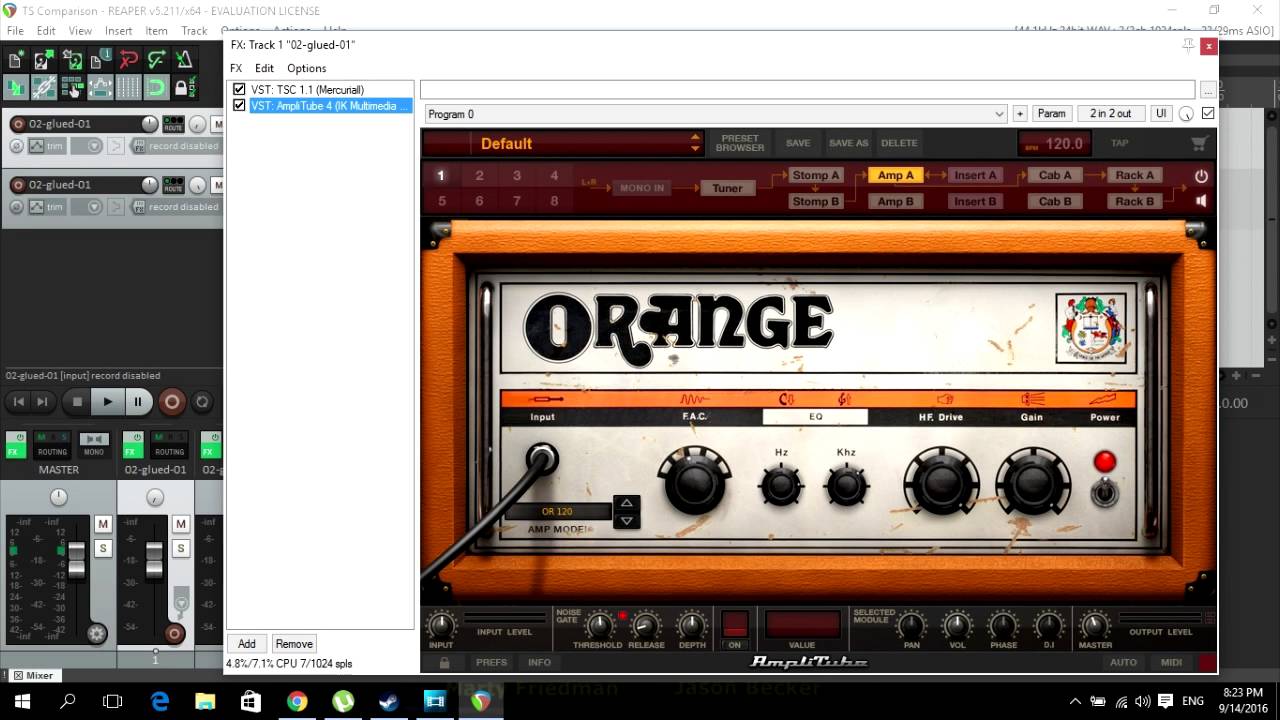Uncheck the VST: AmpliTube 4 checkbox
The image size is (1280, 720).
click(239, 105)
